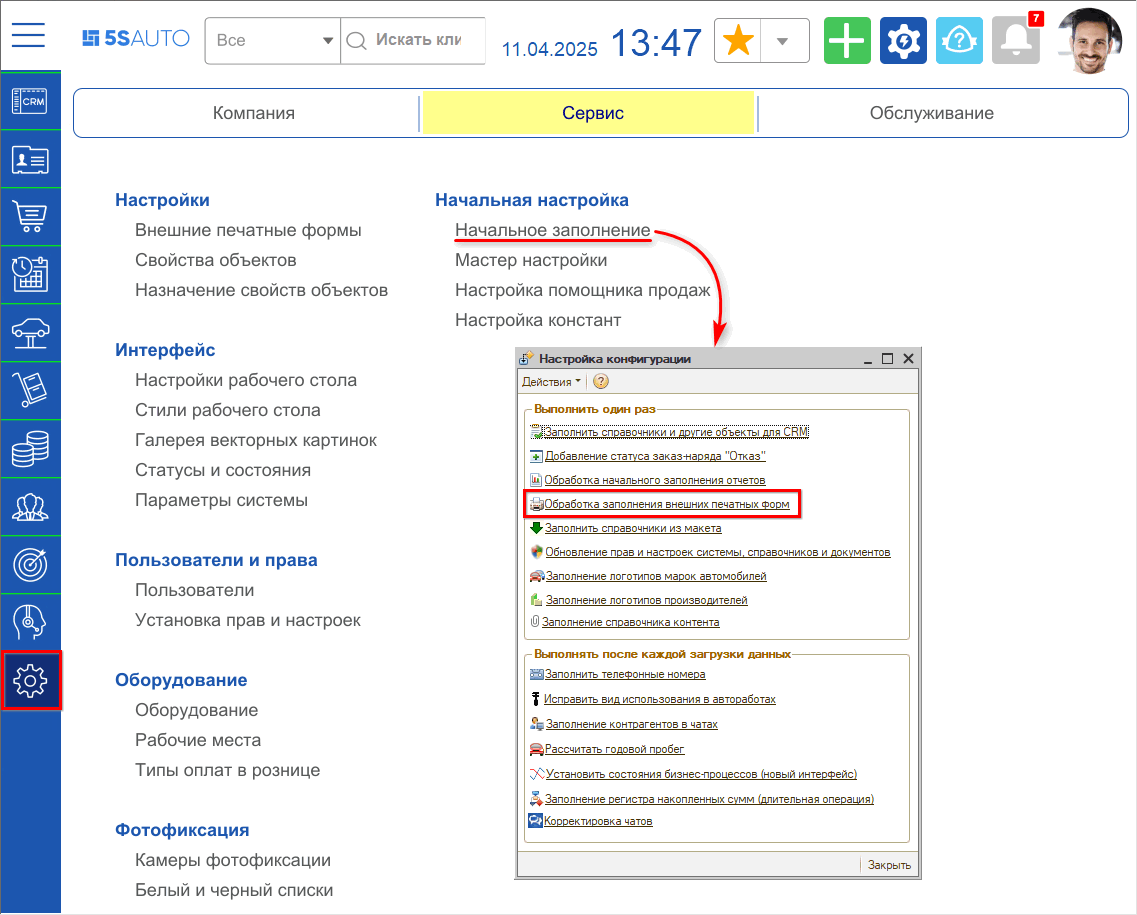
Task: Open the "Все" search filter dropdown
Action: [272, 40]
